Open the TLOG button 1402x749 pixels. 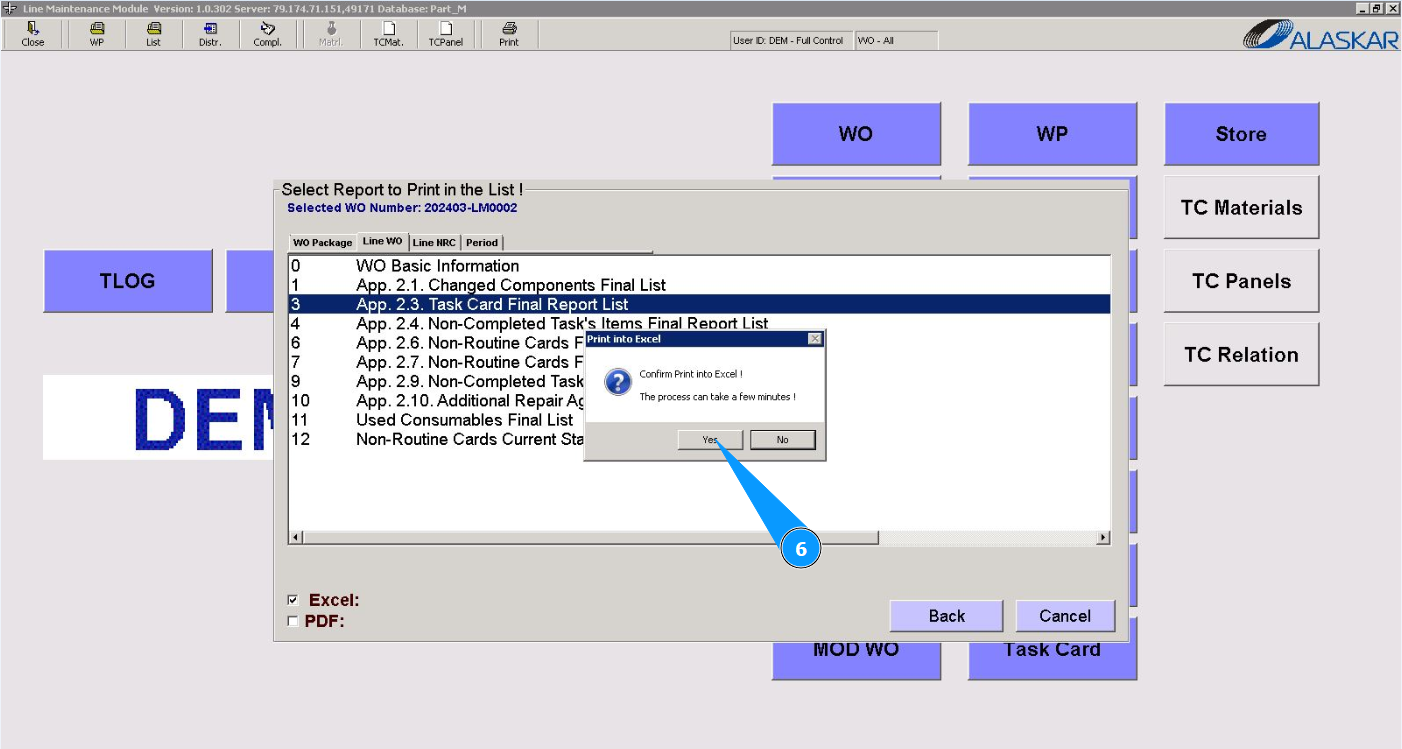coord(128,281)
